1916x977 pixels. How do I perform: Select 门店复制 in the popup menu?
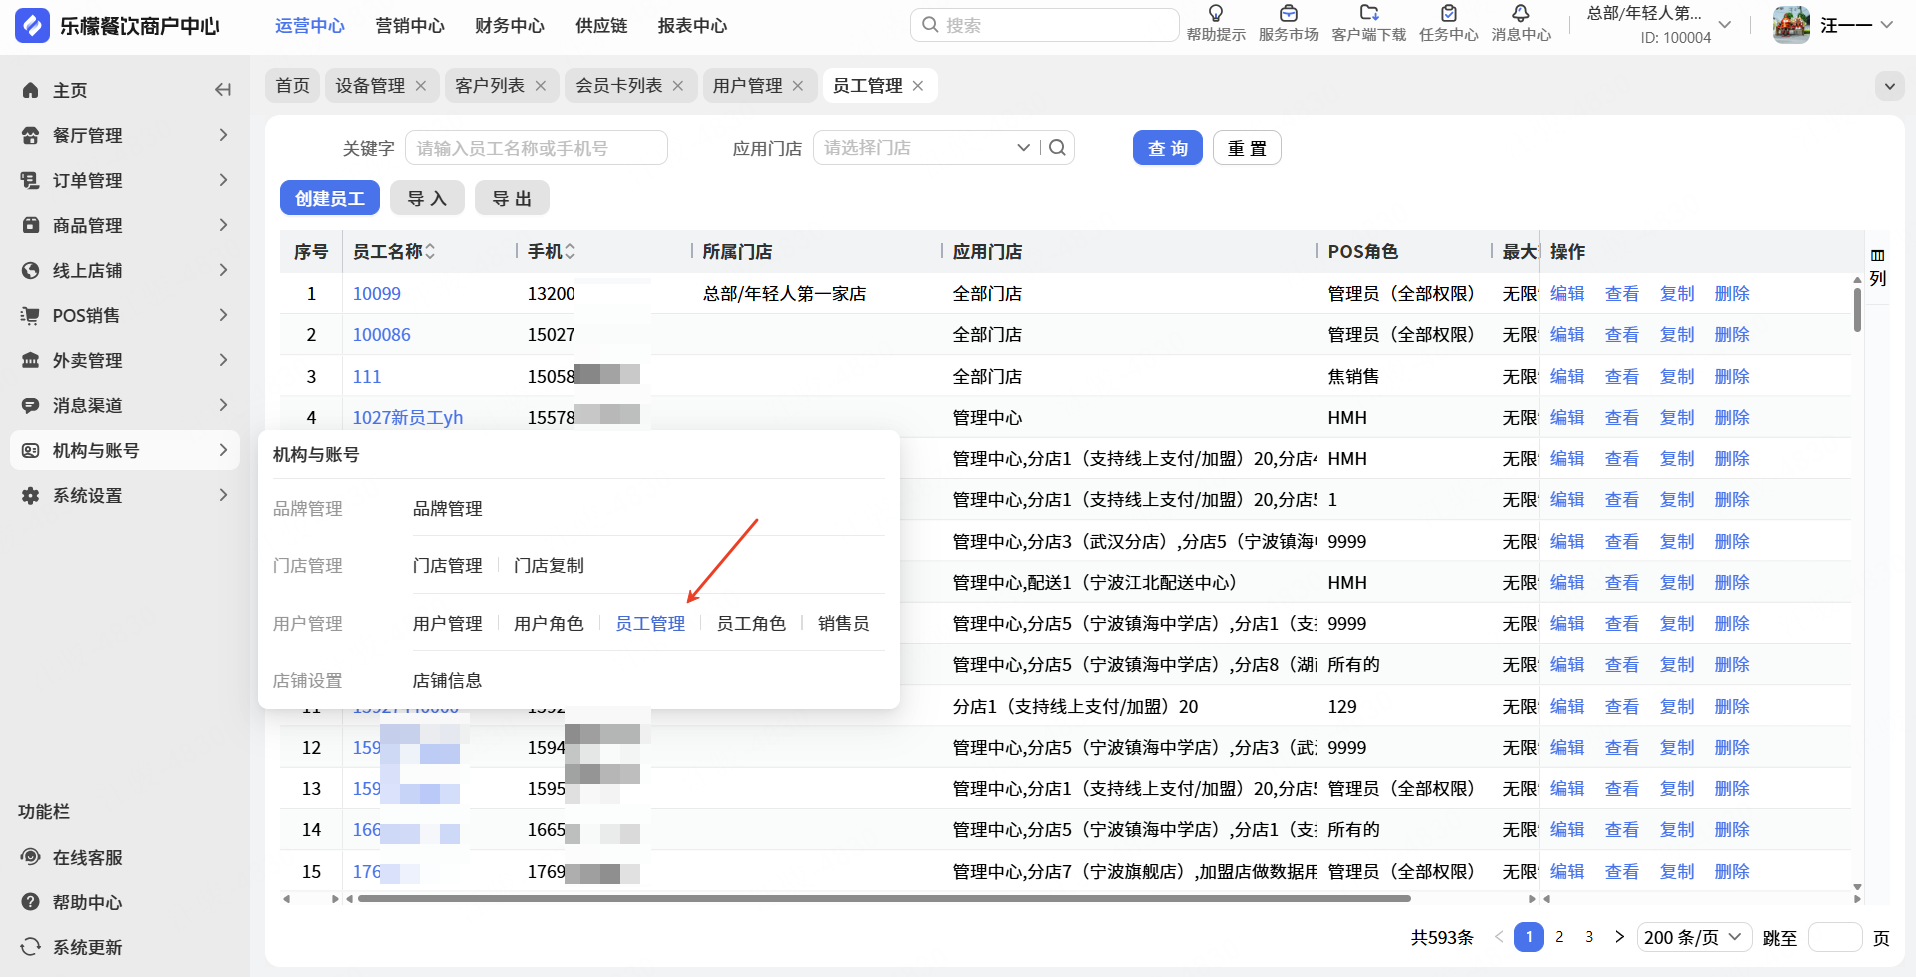[x=548, y=566]
